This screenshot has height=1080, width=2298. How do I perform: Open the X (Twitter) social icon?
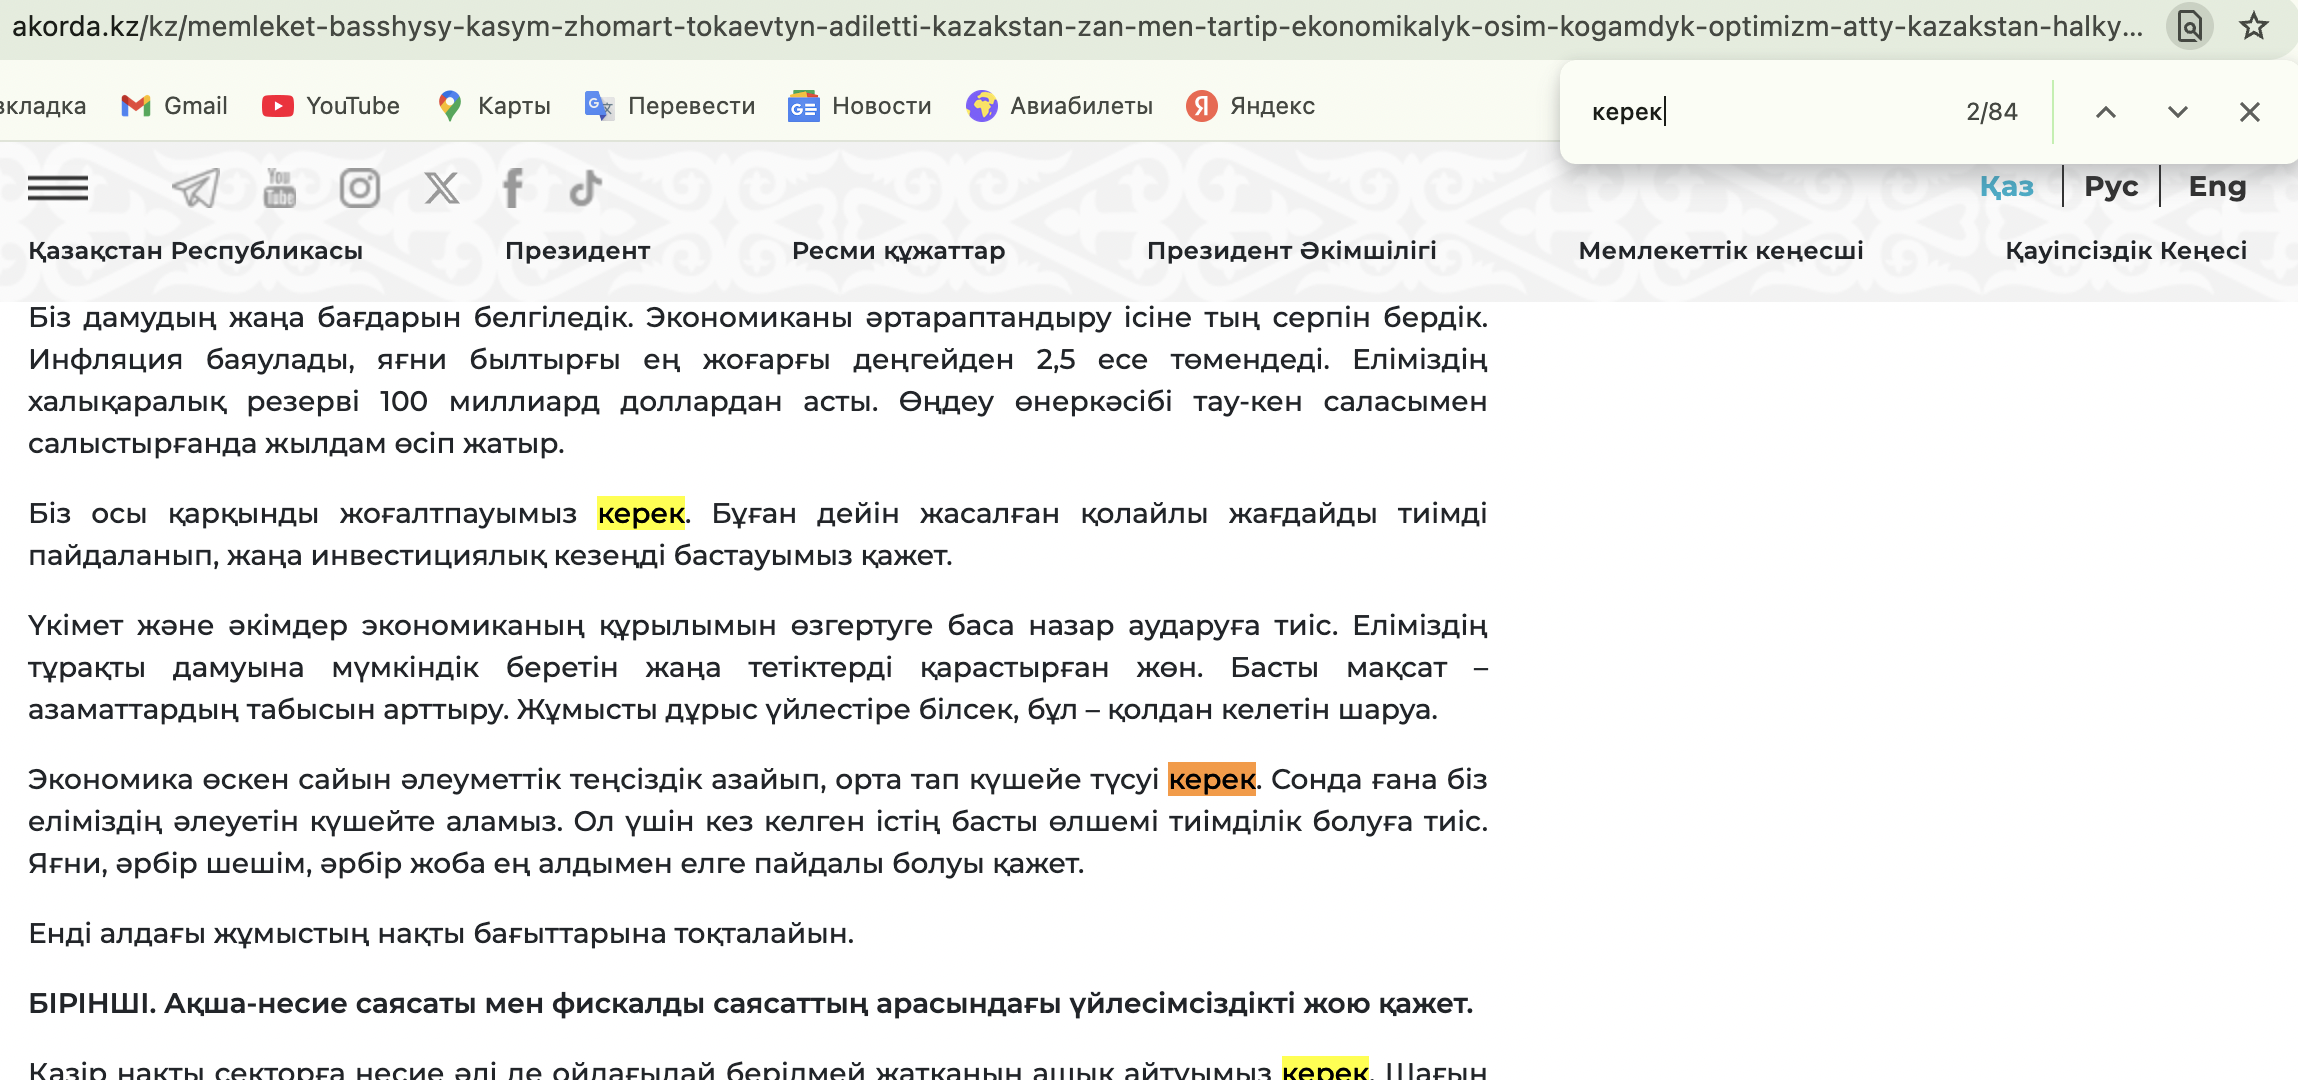441,187
